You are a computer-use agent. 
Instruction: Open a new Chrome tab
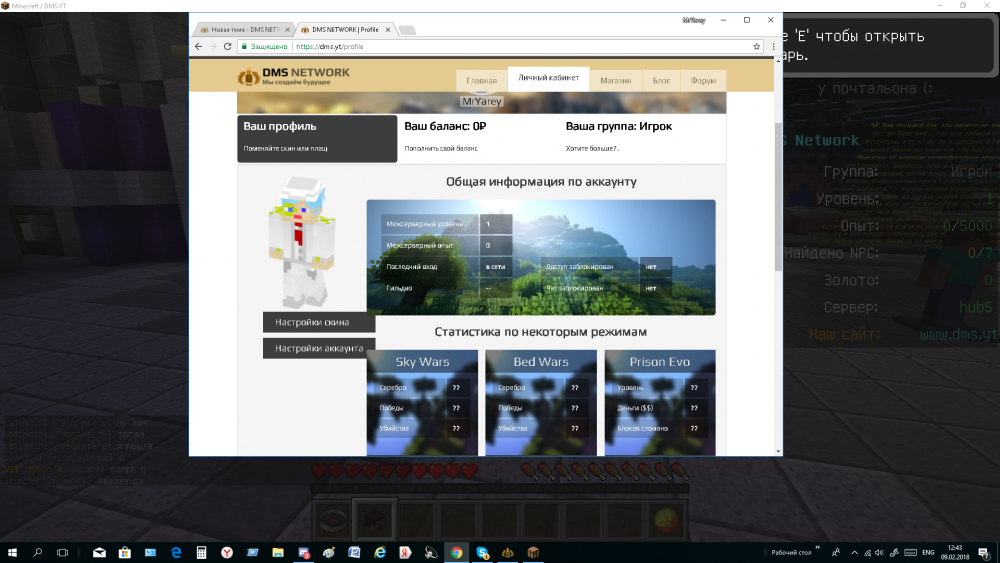pos(407,30)
